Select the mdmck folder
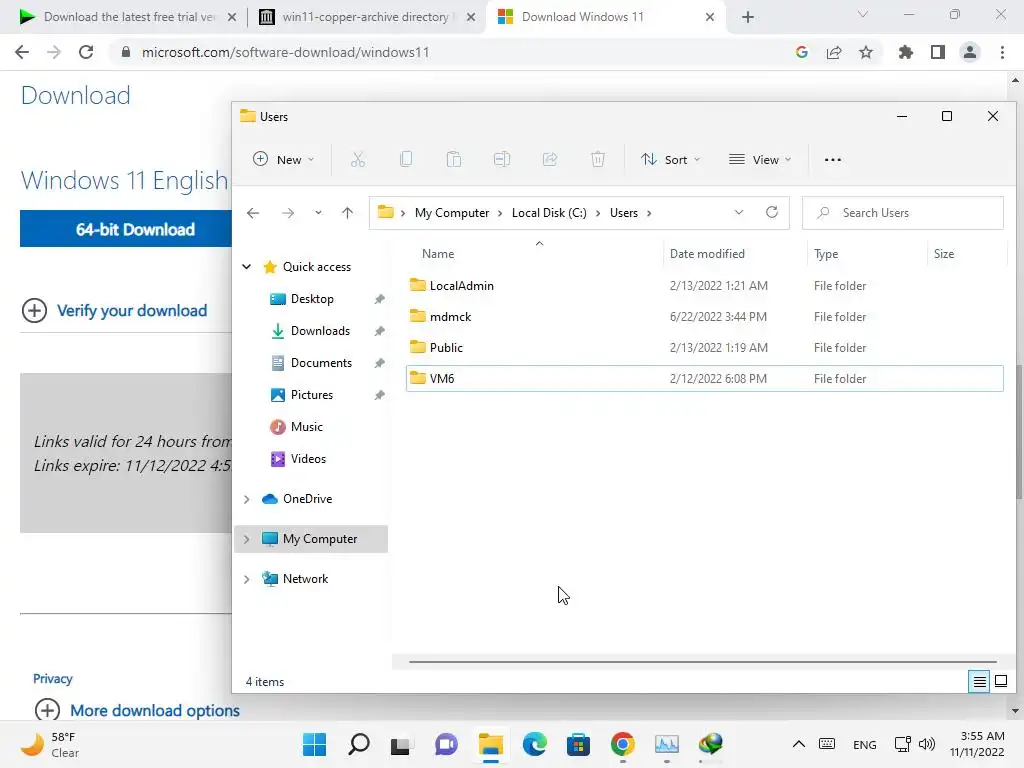Screen dimensions: 1024x768 704,317
